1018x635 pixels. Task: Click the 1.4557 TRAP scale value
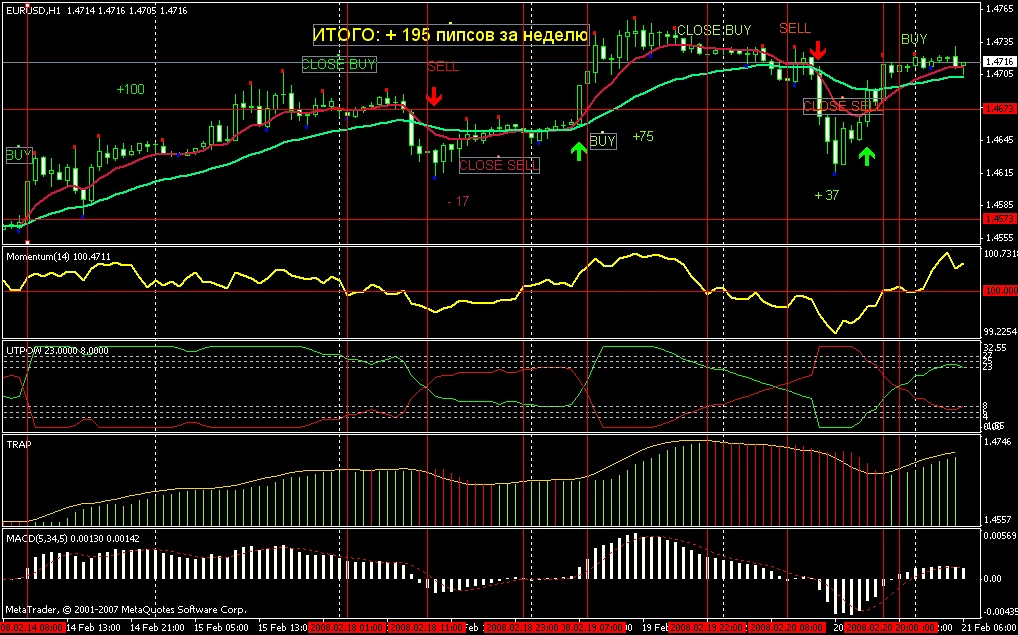999,520
